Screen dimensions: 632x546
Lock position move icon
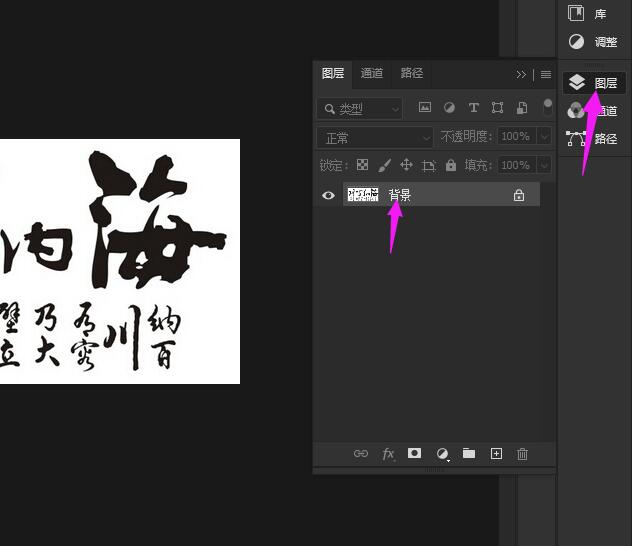pyautogui.click(x=406, y=165)
